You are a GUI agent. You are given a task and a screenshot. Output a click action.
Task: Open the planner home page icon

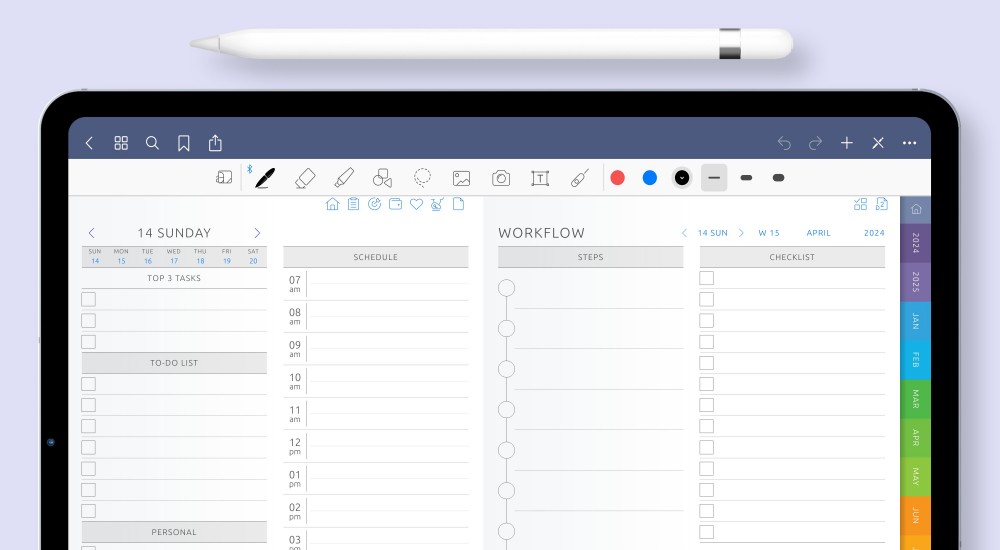tap(332, 204)
